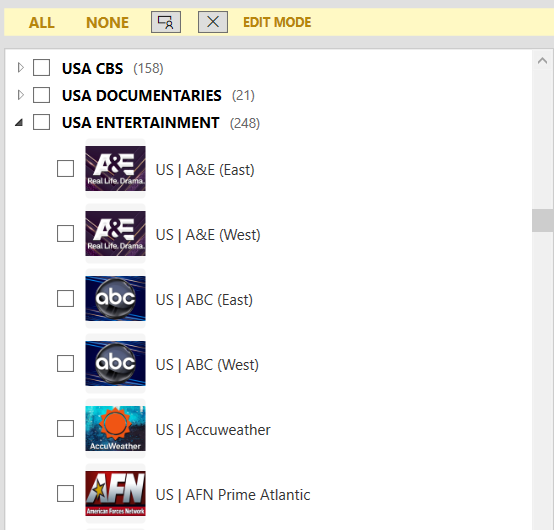The height and width of the screenshot is (530, 554).
Task: Enable the US | A&E (East) checkbox
Action: 65,169
